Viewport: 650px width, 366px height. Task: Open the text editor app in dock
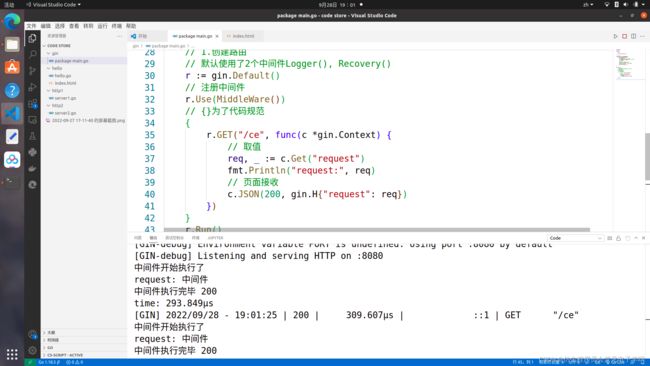click(12, 136)
